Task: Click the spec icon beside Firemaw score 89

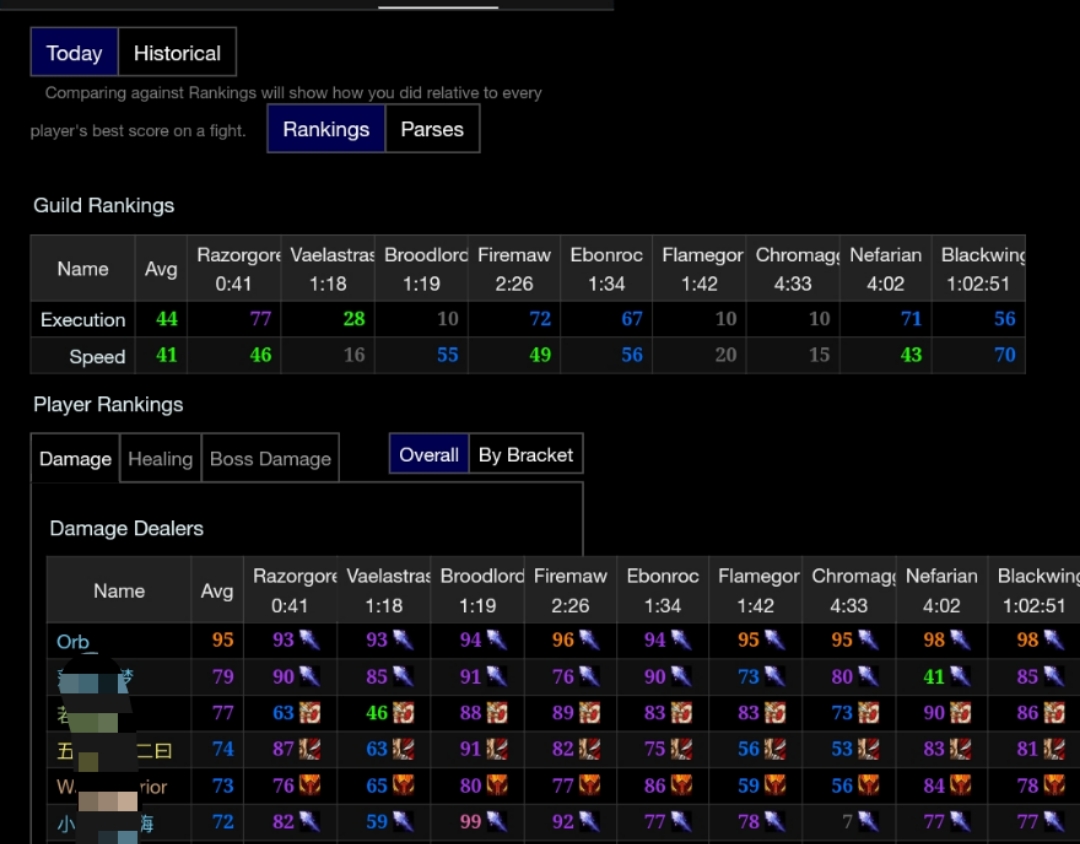Action: click(589, 714)
